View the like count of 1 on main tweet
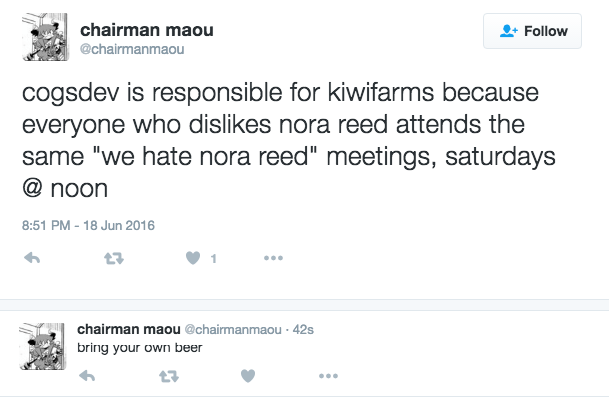This screenshot has width=609, height=397. pyautogui.click(x=213, y=259)
